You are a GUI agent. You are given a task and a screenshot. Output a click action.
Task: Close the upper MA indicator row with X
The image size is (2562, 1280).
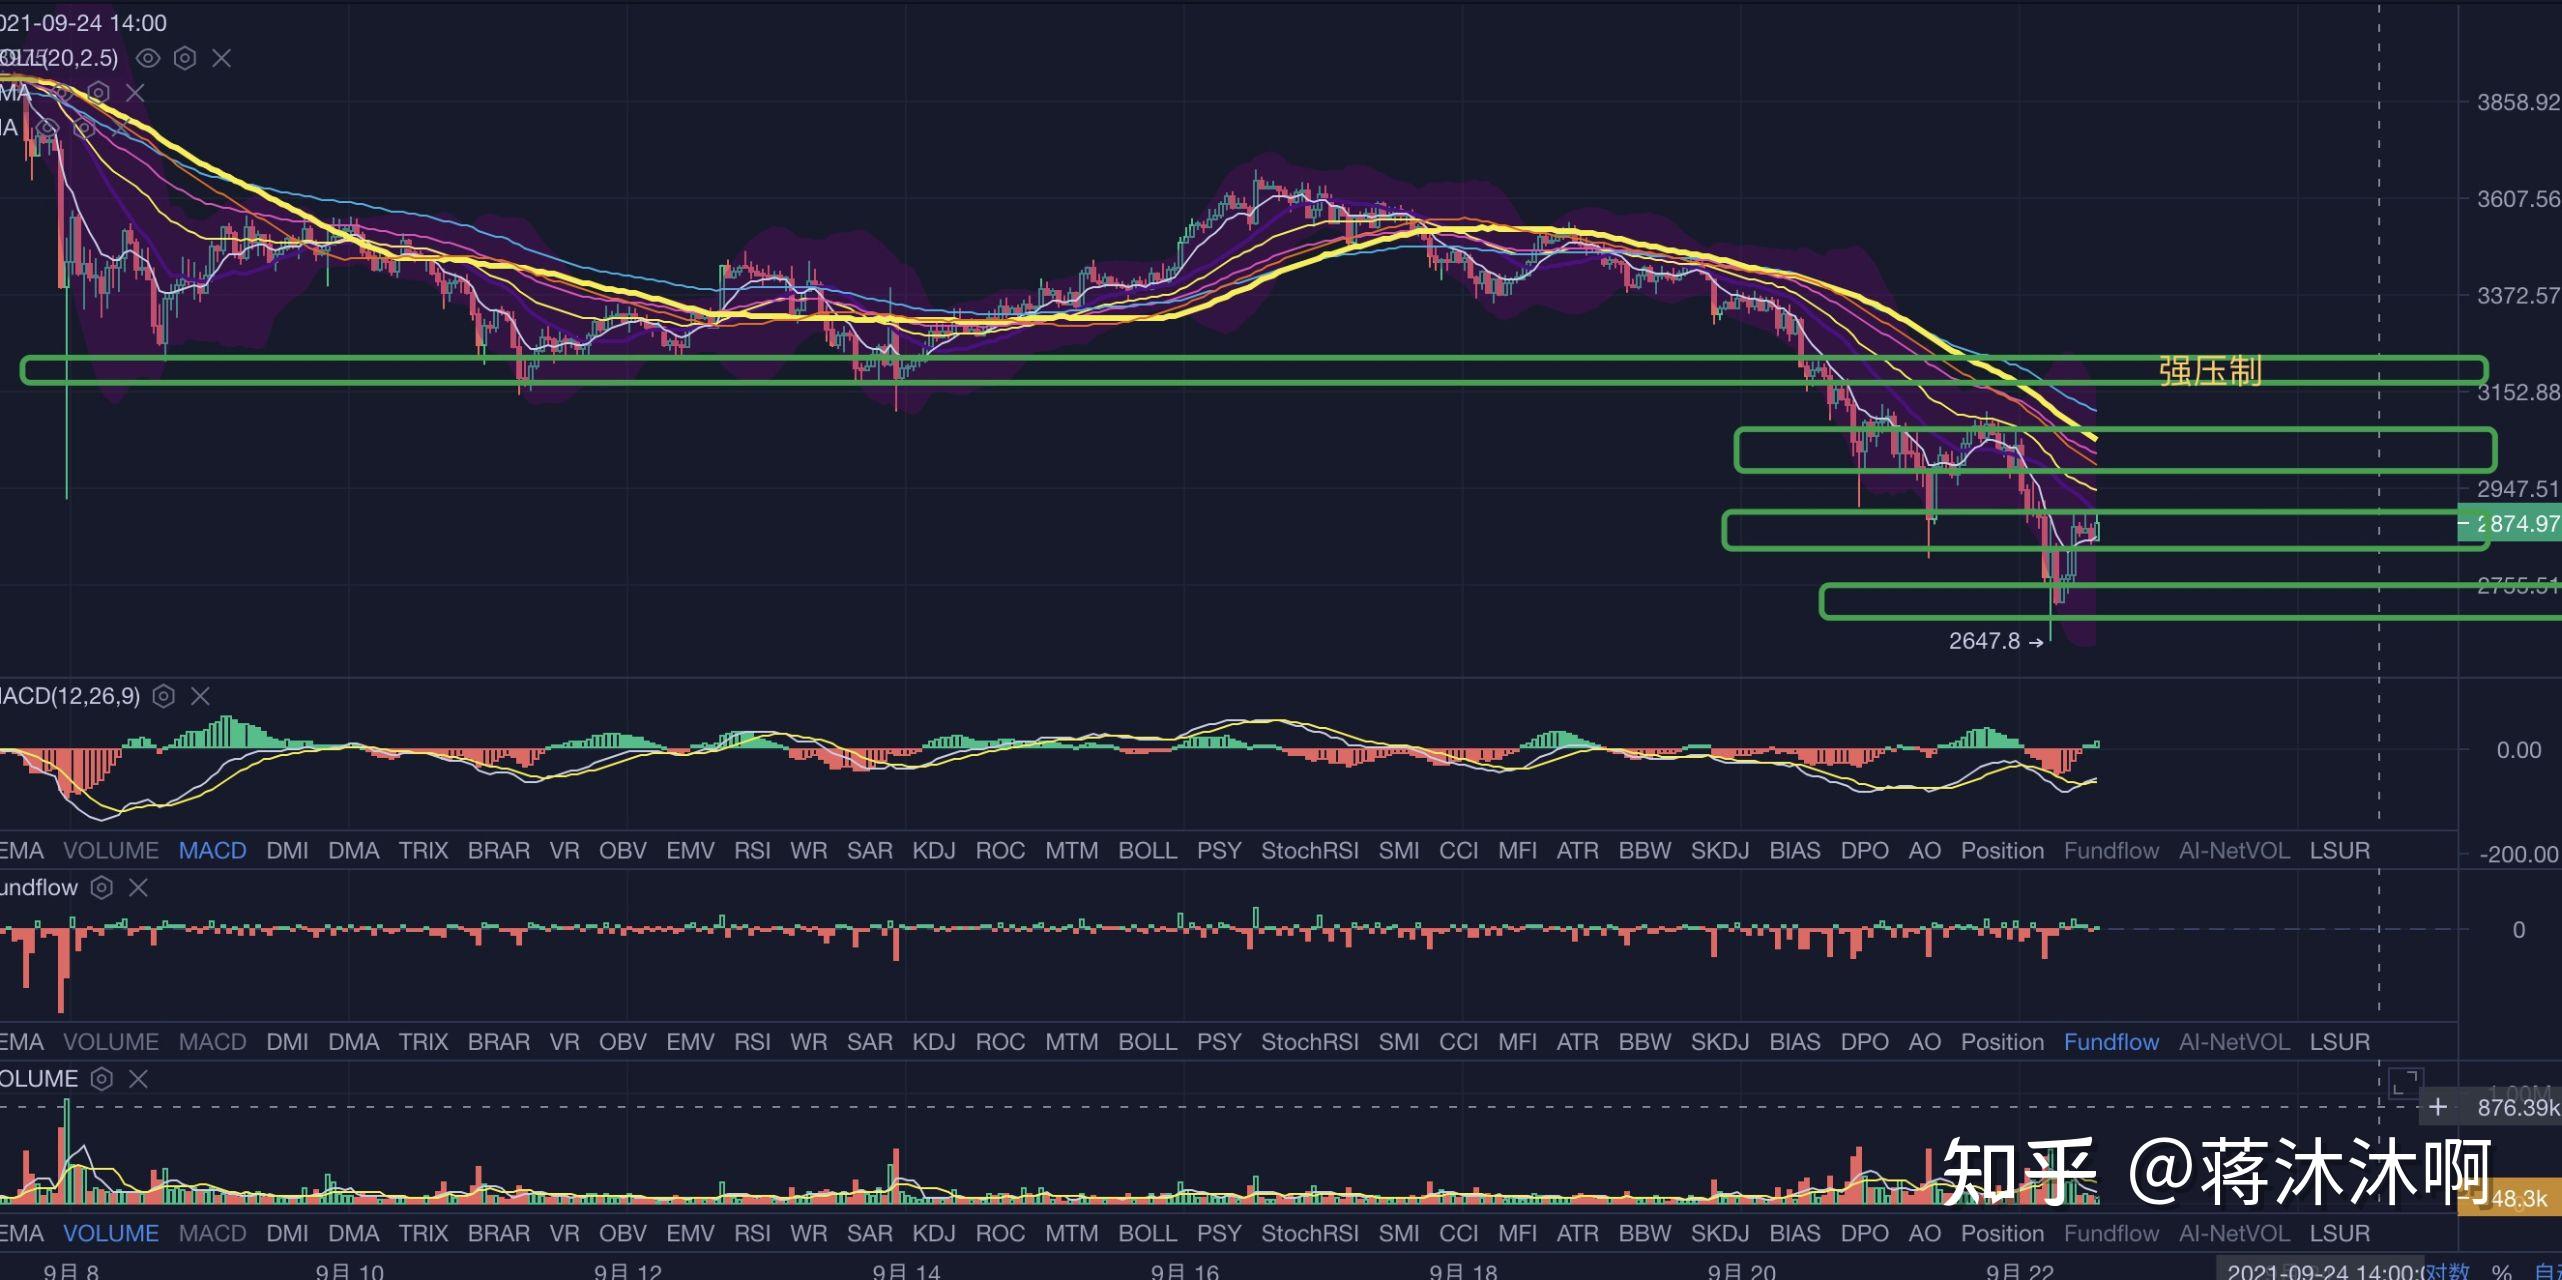point(135,93)
